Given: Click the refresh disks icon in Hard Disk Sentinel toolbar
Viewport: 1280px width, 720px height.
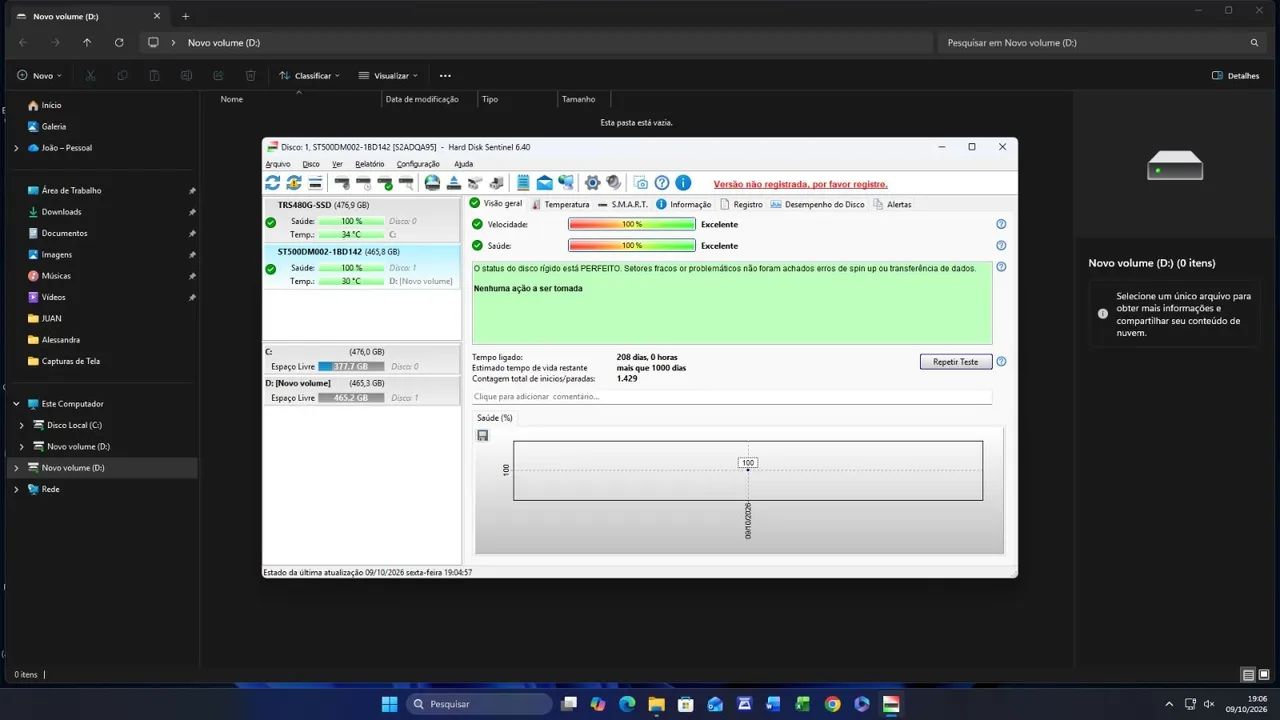Looking at the screenshot, I should 272,183.
